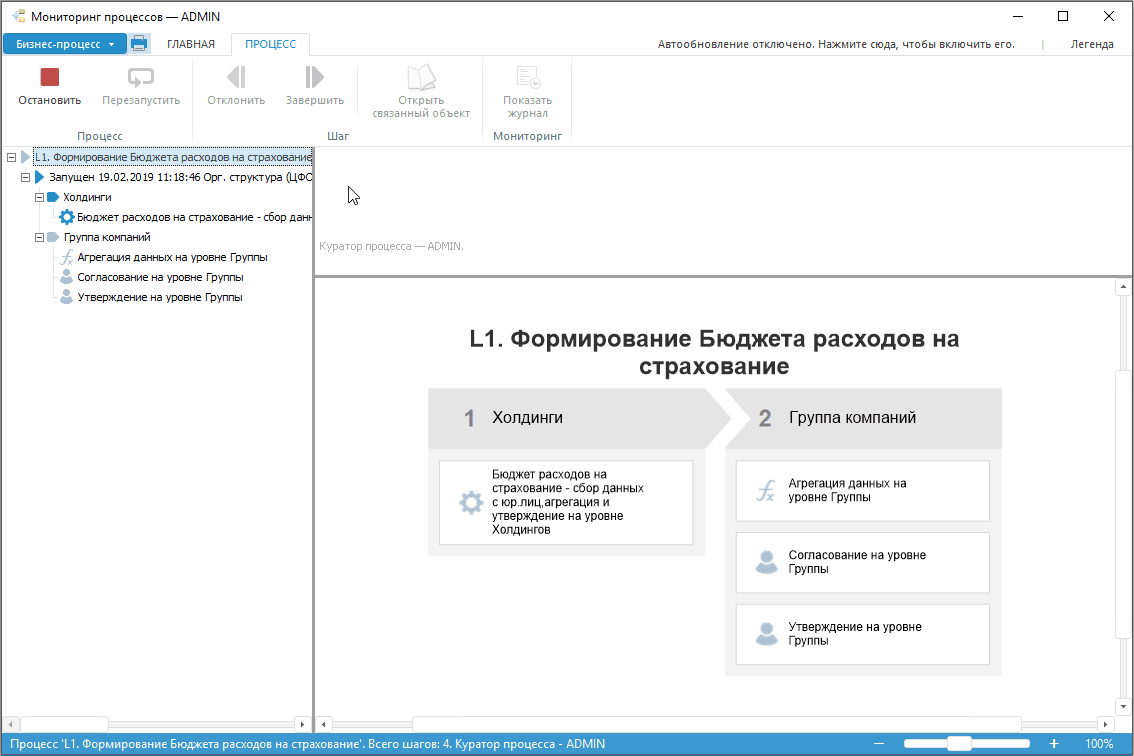Click the printer icon in title ribbon
Viewport: 1134px width, 756px height.
(139, 44)
